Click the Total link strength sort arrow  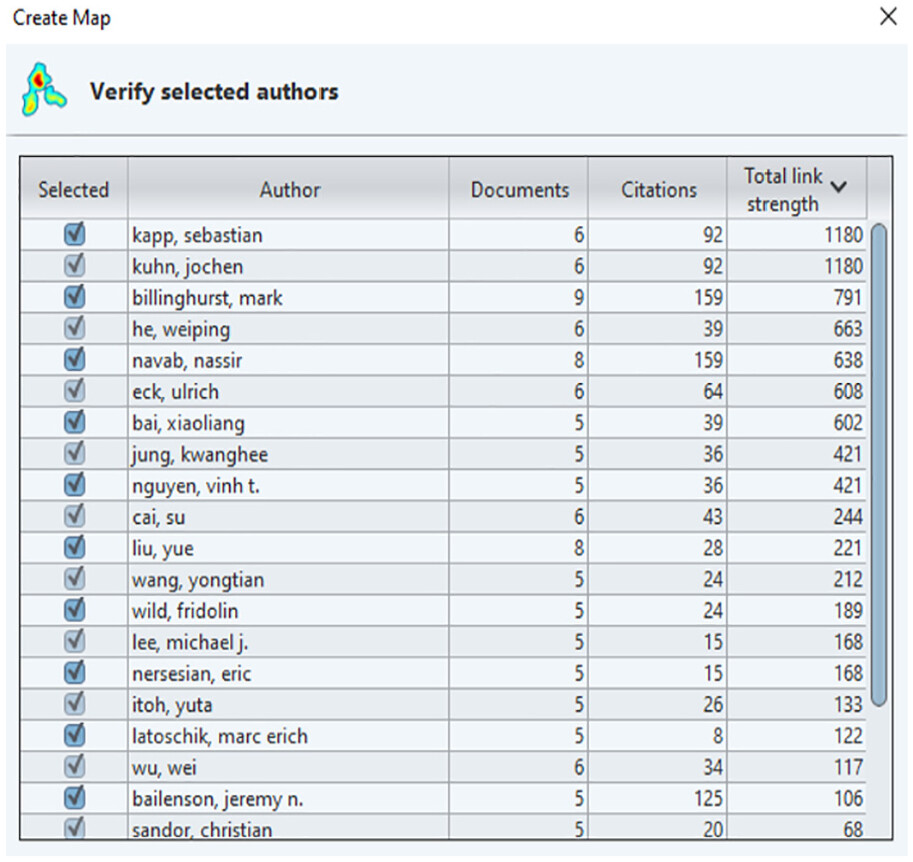[840, 186]
